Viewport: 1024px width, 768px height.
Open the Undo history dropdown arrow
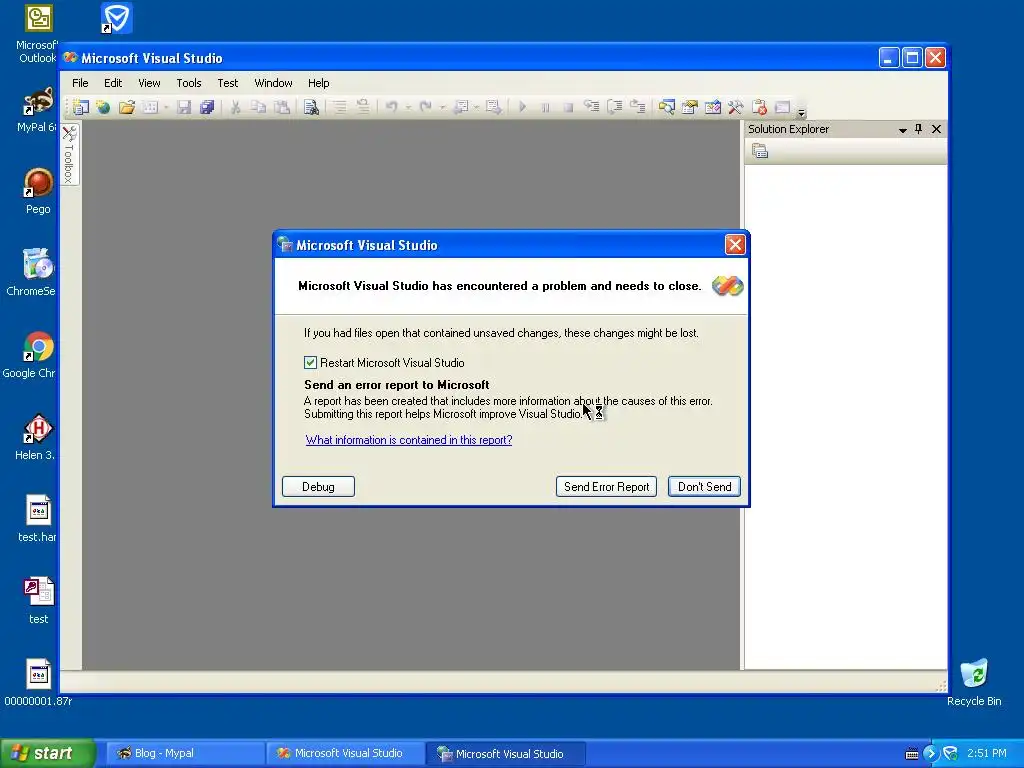(x=408, y=107)
